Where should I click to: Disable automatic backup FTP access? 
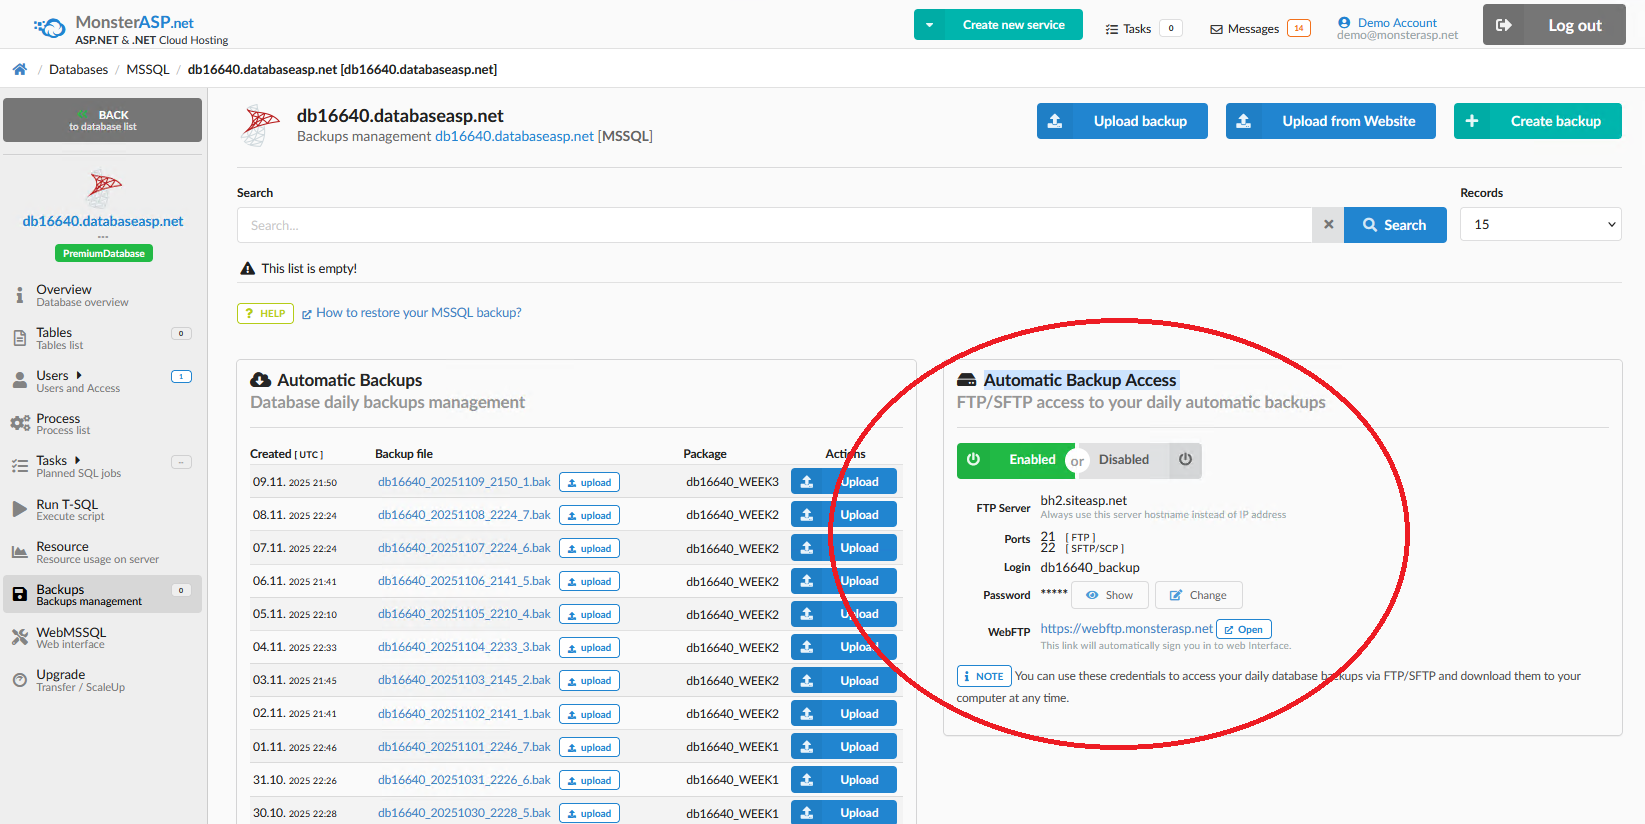1124,460
